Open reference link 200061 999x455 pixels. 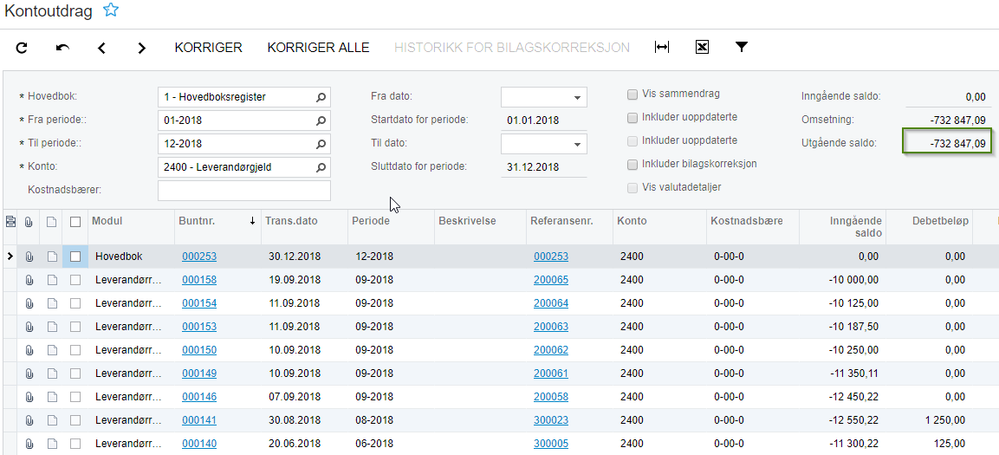(x=551, y=373)
